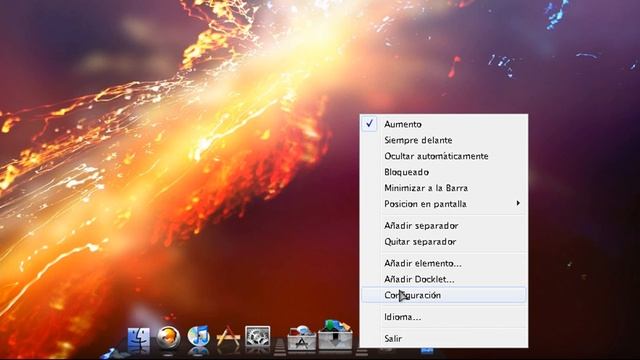Open the Downloads stack in dock
The width and height of the screenshot is (640, 360).
(x=335, y=335)
